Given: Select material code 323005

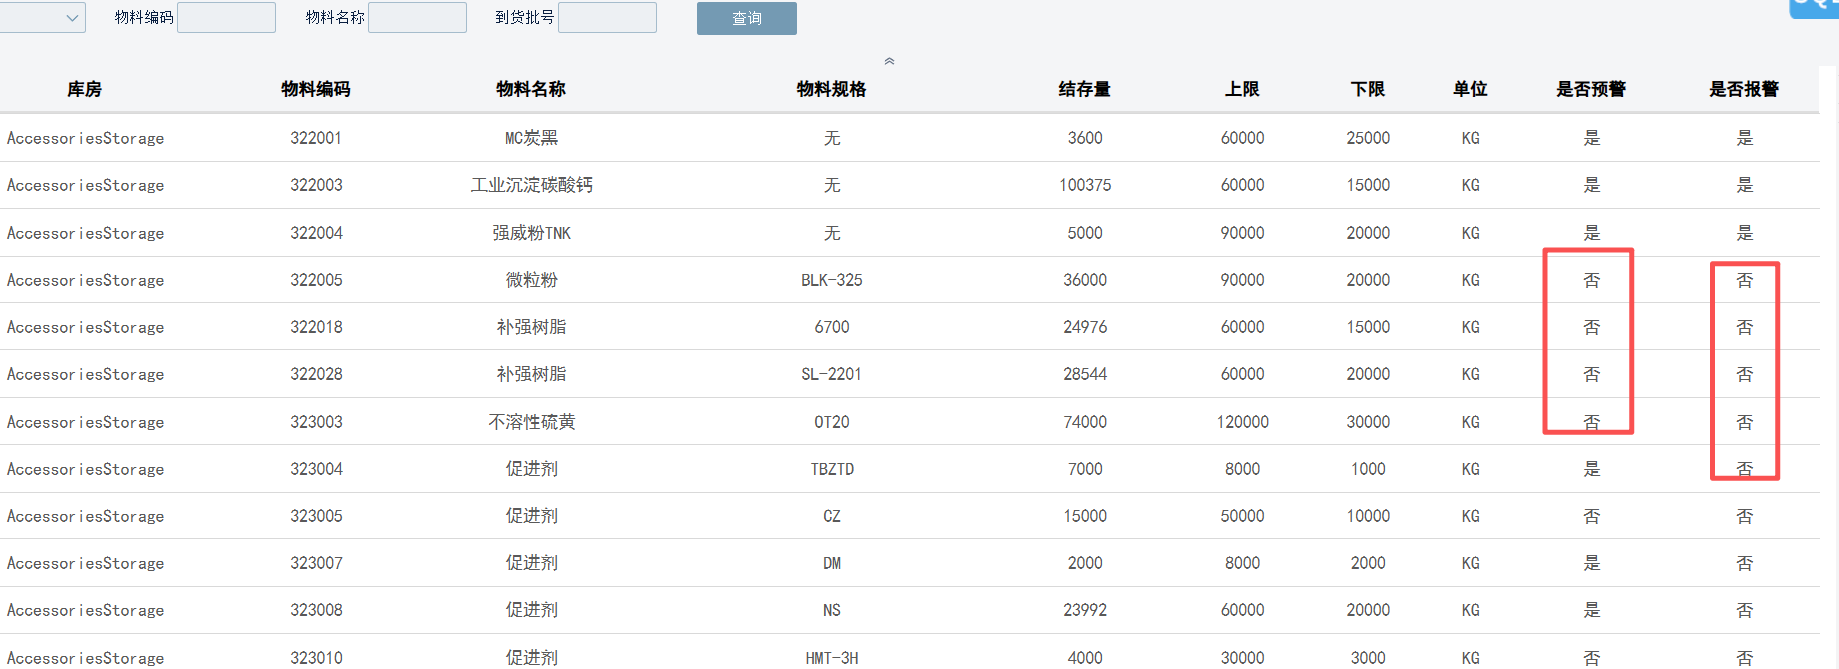Looking at the screenshot, I should (x=316, y=516).
